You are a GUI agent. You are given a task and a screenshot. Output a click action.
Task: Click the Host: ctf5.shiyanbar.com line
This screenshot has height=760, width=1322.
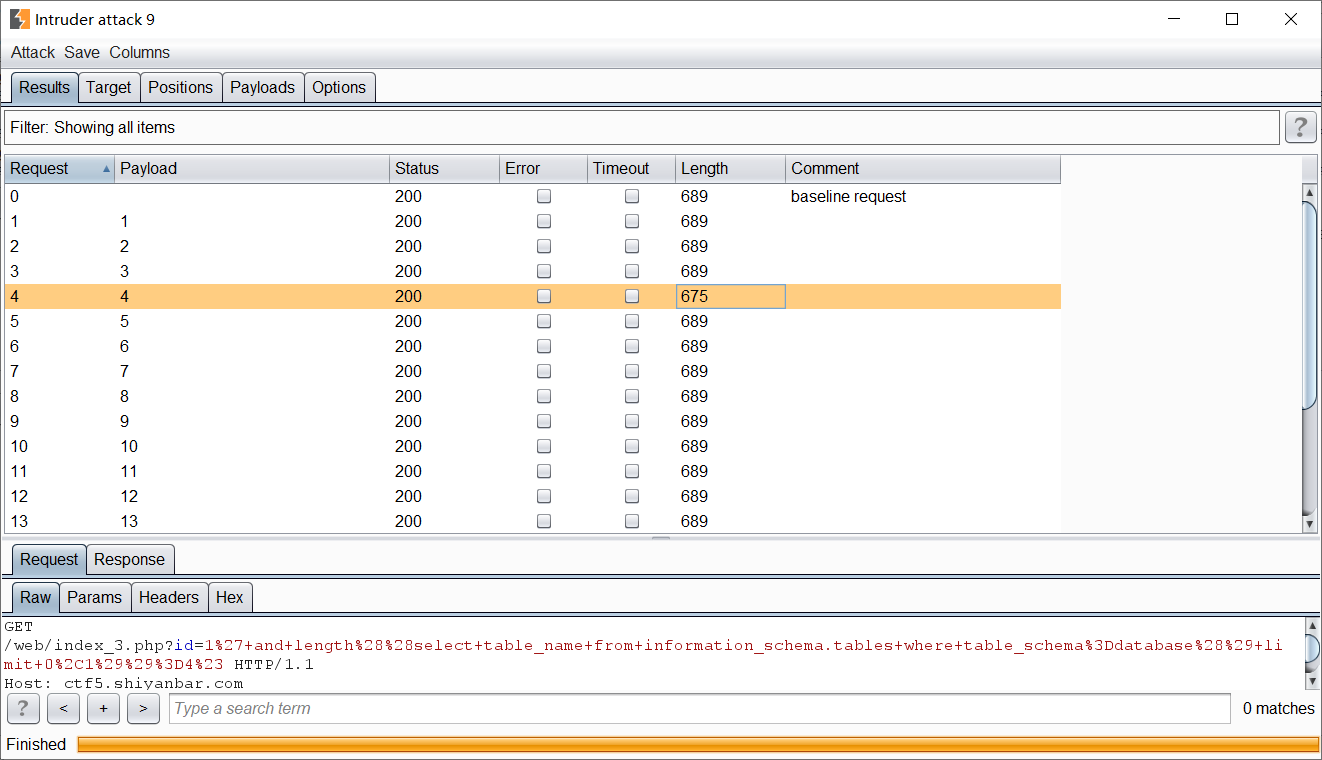coord(124,684)
